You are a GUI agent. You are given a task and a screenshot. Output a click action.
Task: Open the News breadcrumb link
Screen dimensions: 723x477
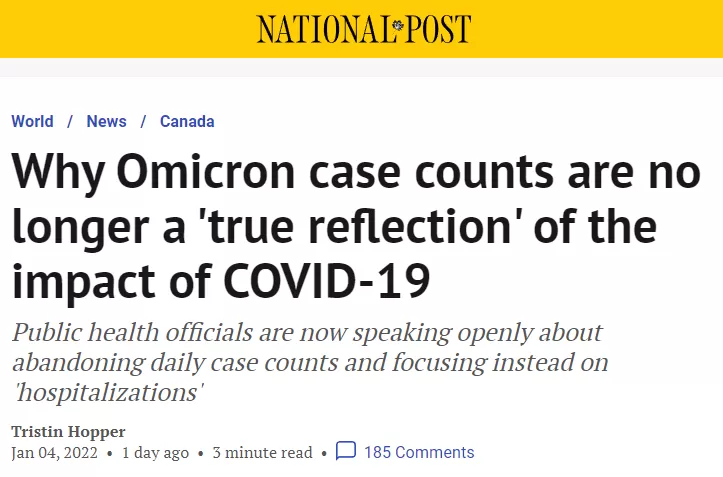107,121
